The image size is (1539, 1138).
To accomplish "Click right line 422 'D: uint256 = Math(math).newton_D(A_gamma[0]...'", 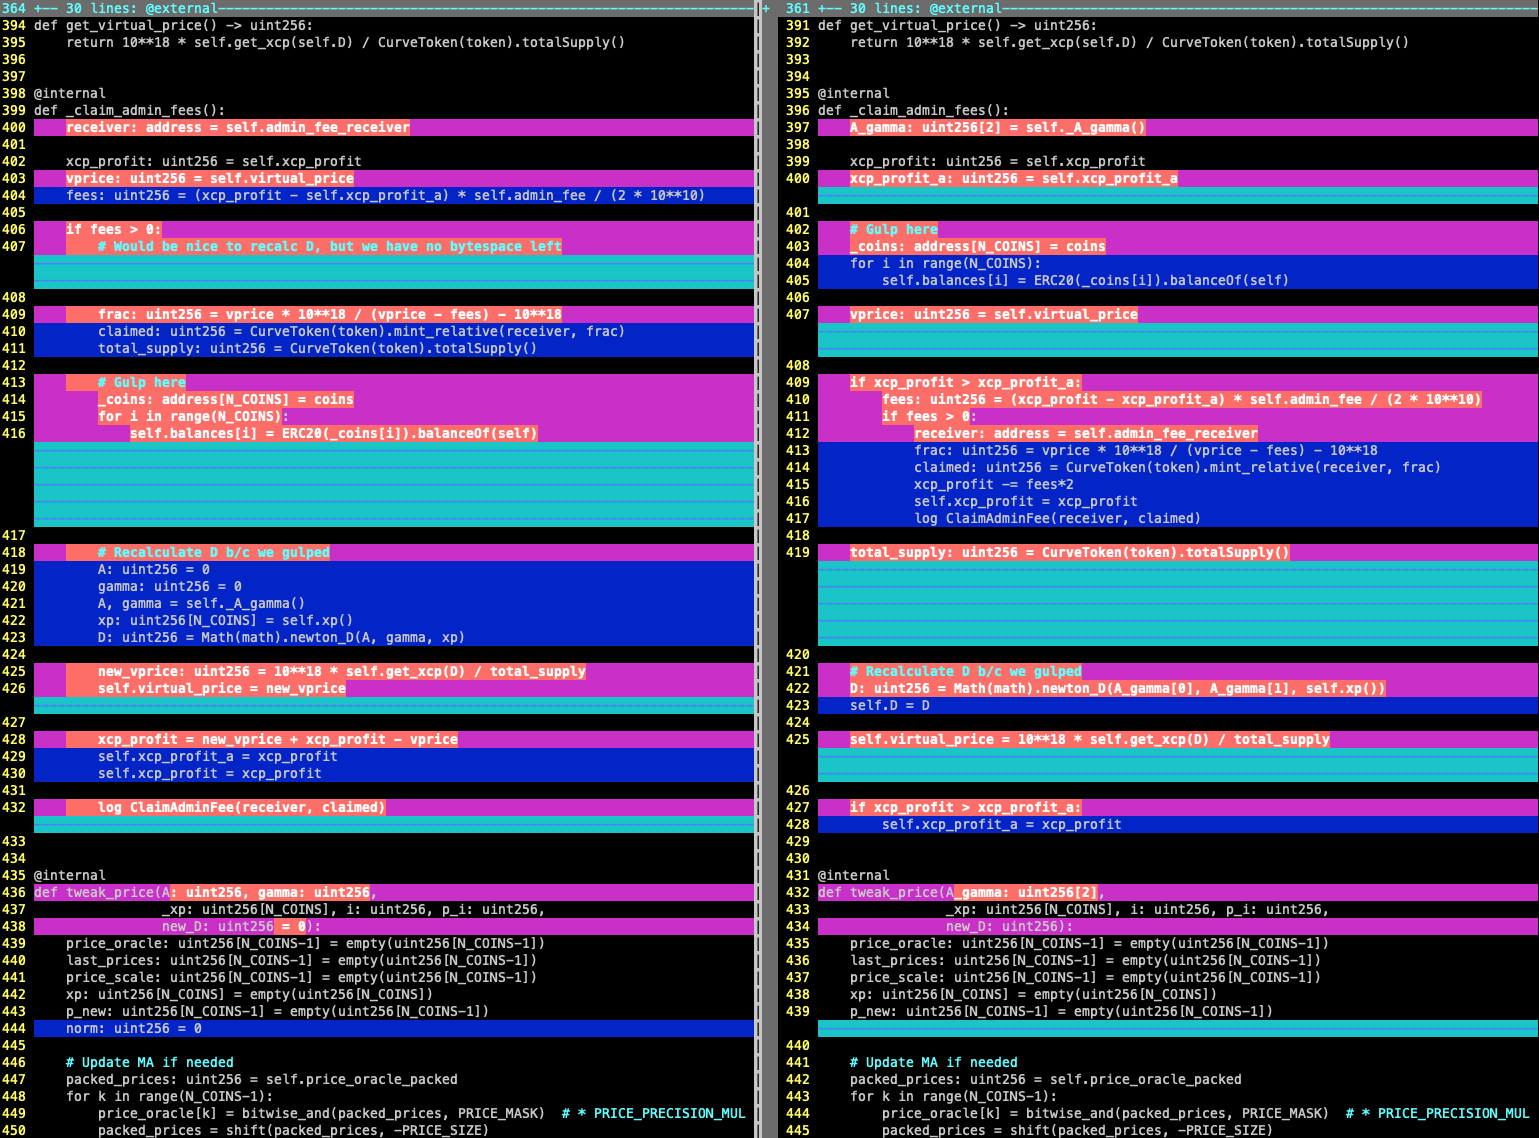I will coord(1118,688).
